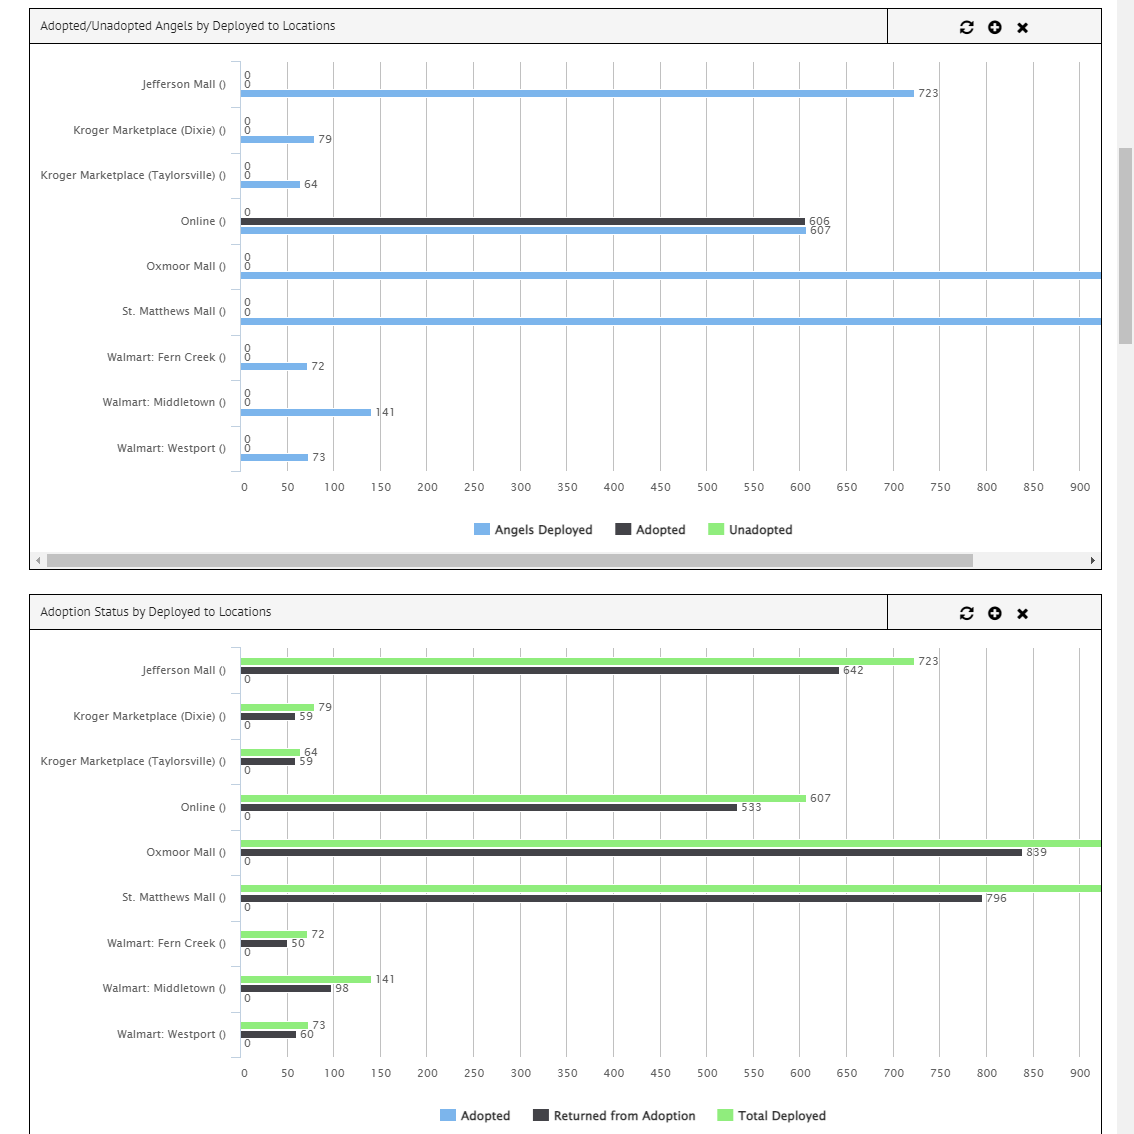This screenshot has width=1134, height=1134.
Task: Click plus icon on Adopted/Unadopted Angels panel
Action: (x=994, y=27)
